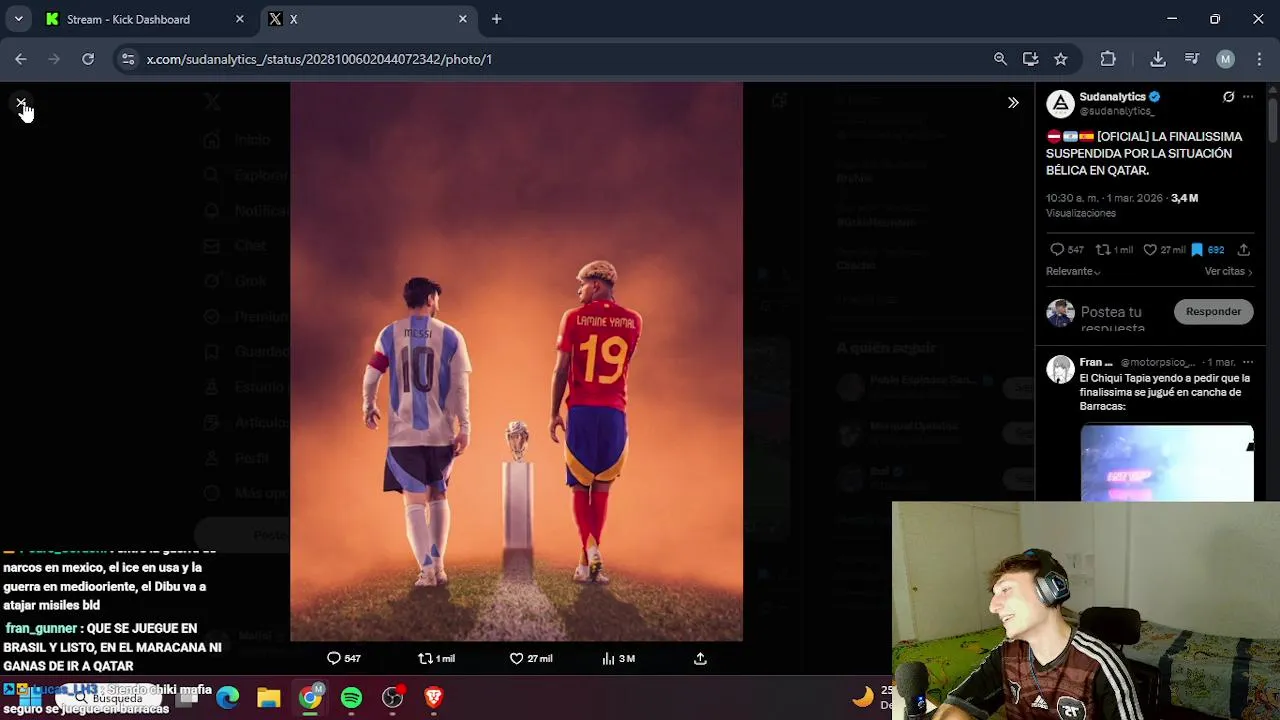Open the post's three-dot more menu
Viewport: 1280px width, 720px height.
click(x=1247, y=97)
